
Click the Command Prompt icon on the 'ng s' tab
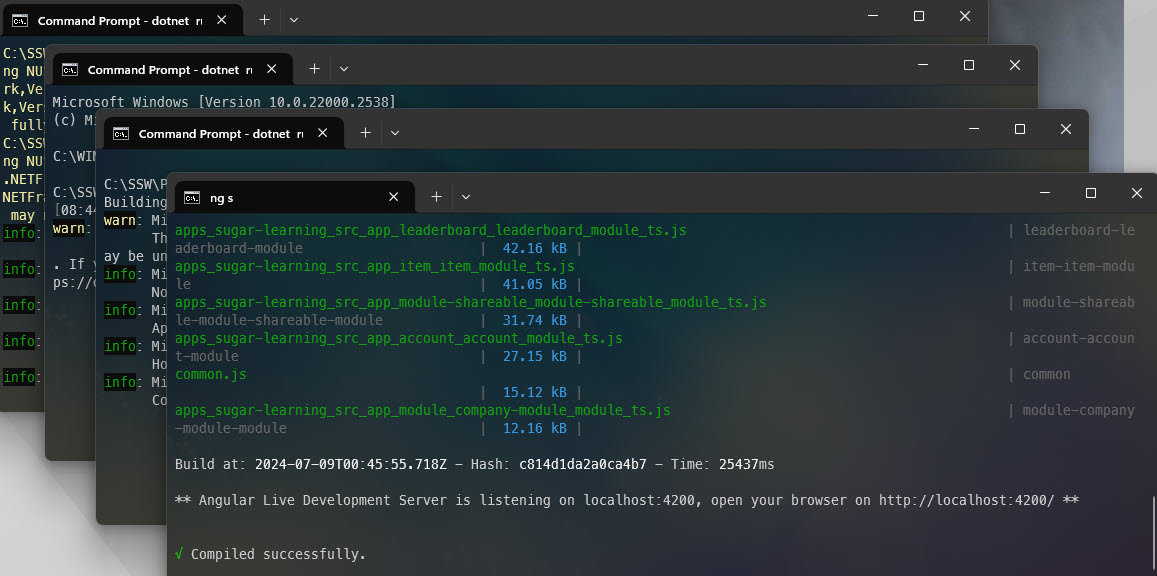(x=192, y=197)
